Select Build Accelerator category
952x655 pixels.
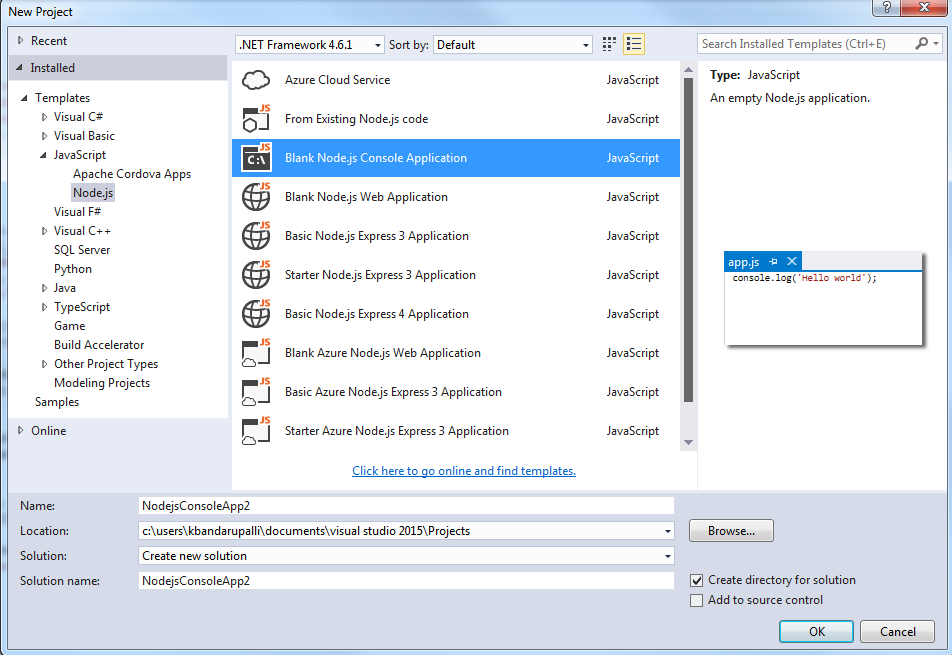coord(99,344)
